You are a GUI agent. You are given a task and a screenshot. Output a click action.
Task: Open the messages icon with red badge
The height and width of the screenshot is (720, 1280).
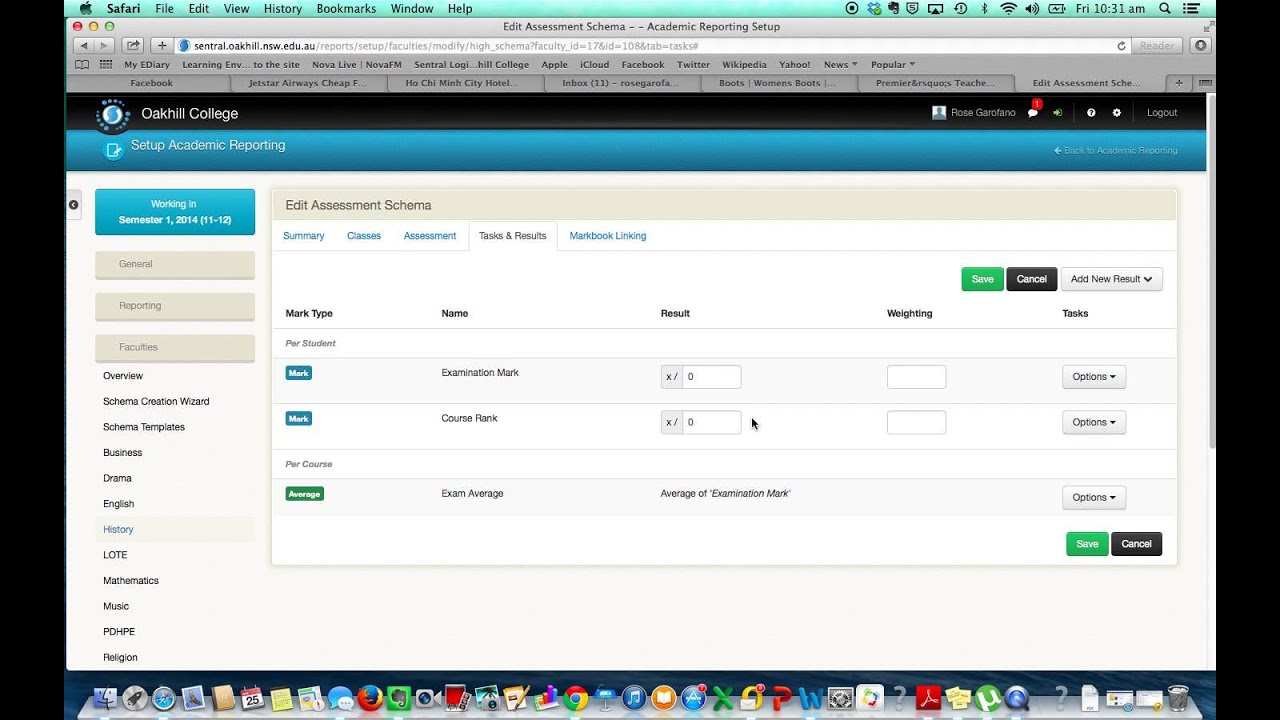[x=1034, y=112]
